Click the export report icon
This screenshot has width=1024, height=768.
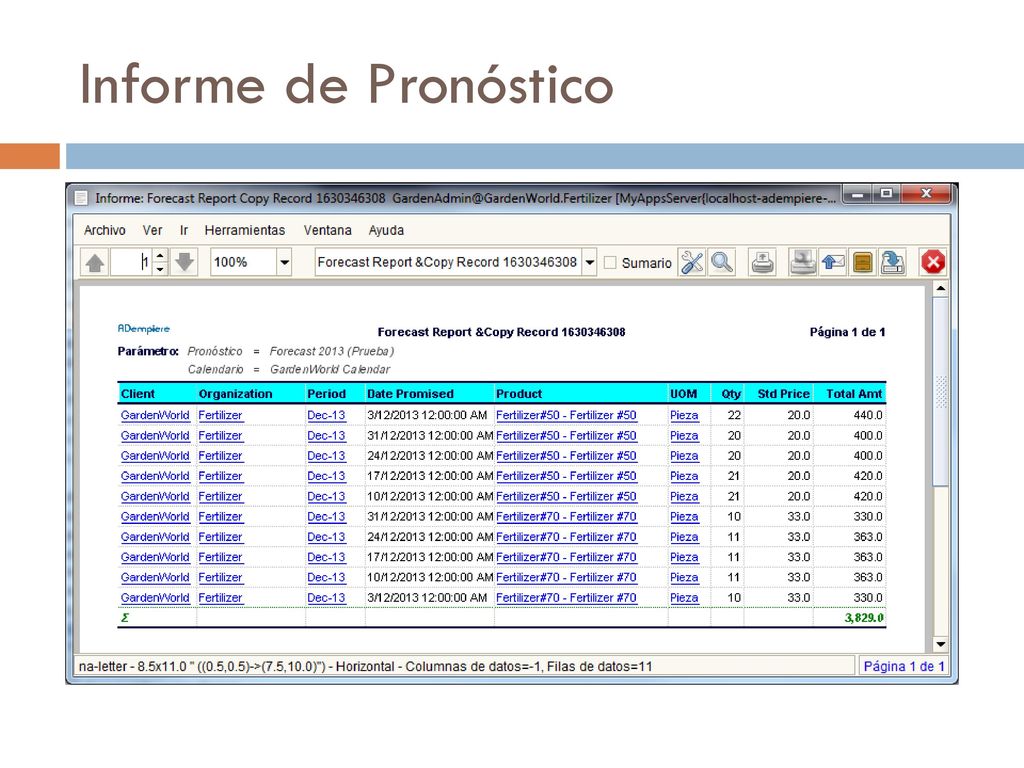coord(893,263)
